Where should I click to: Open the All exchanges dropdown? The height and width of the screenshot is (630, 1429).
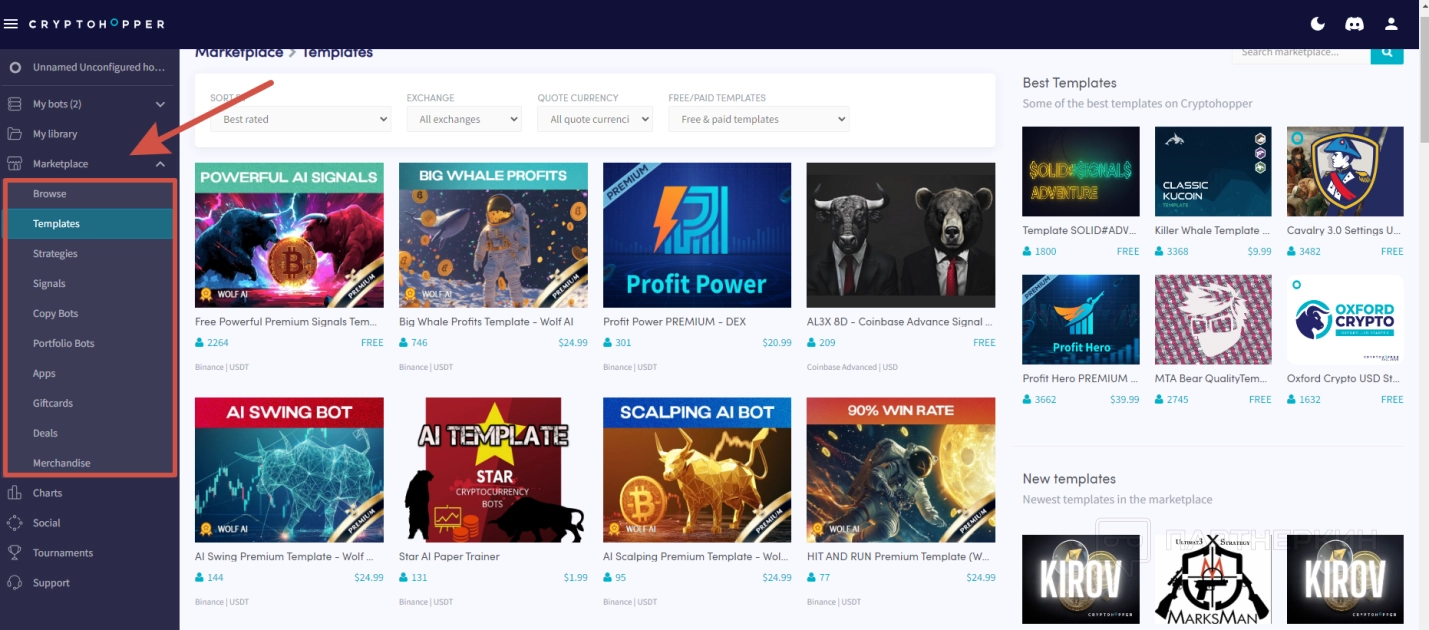point(464,119)
